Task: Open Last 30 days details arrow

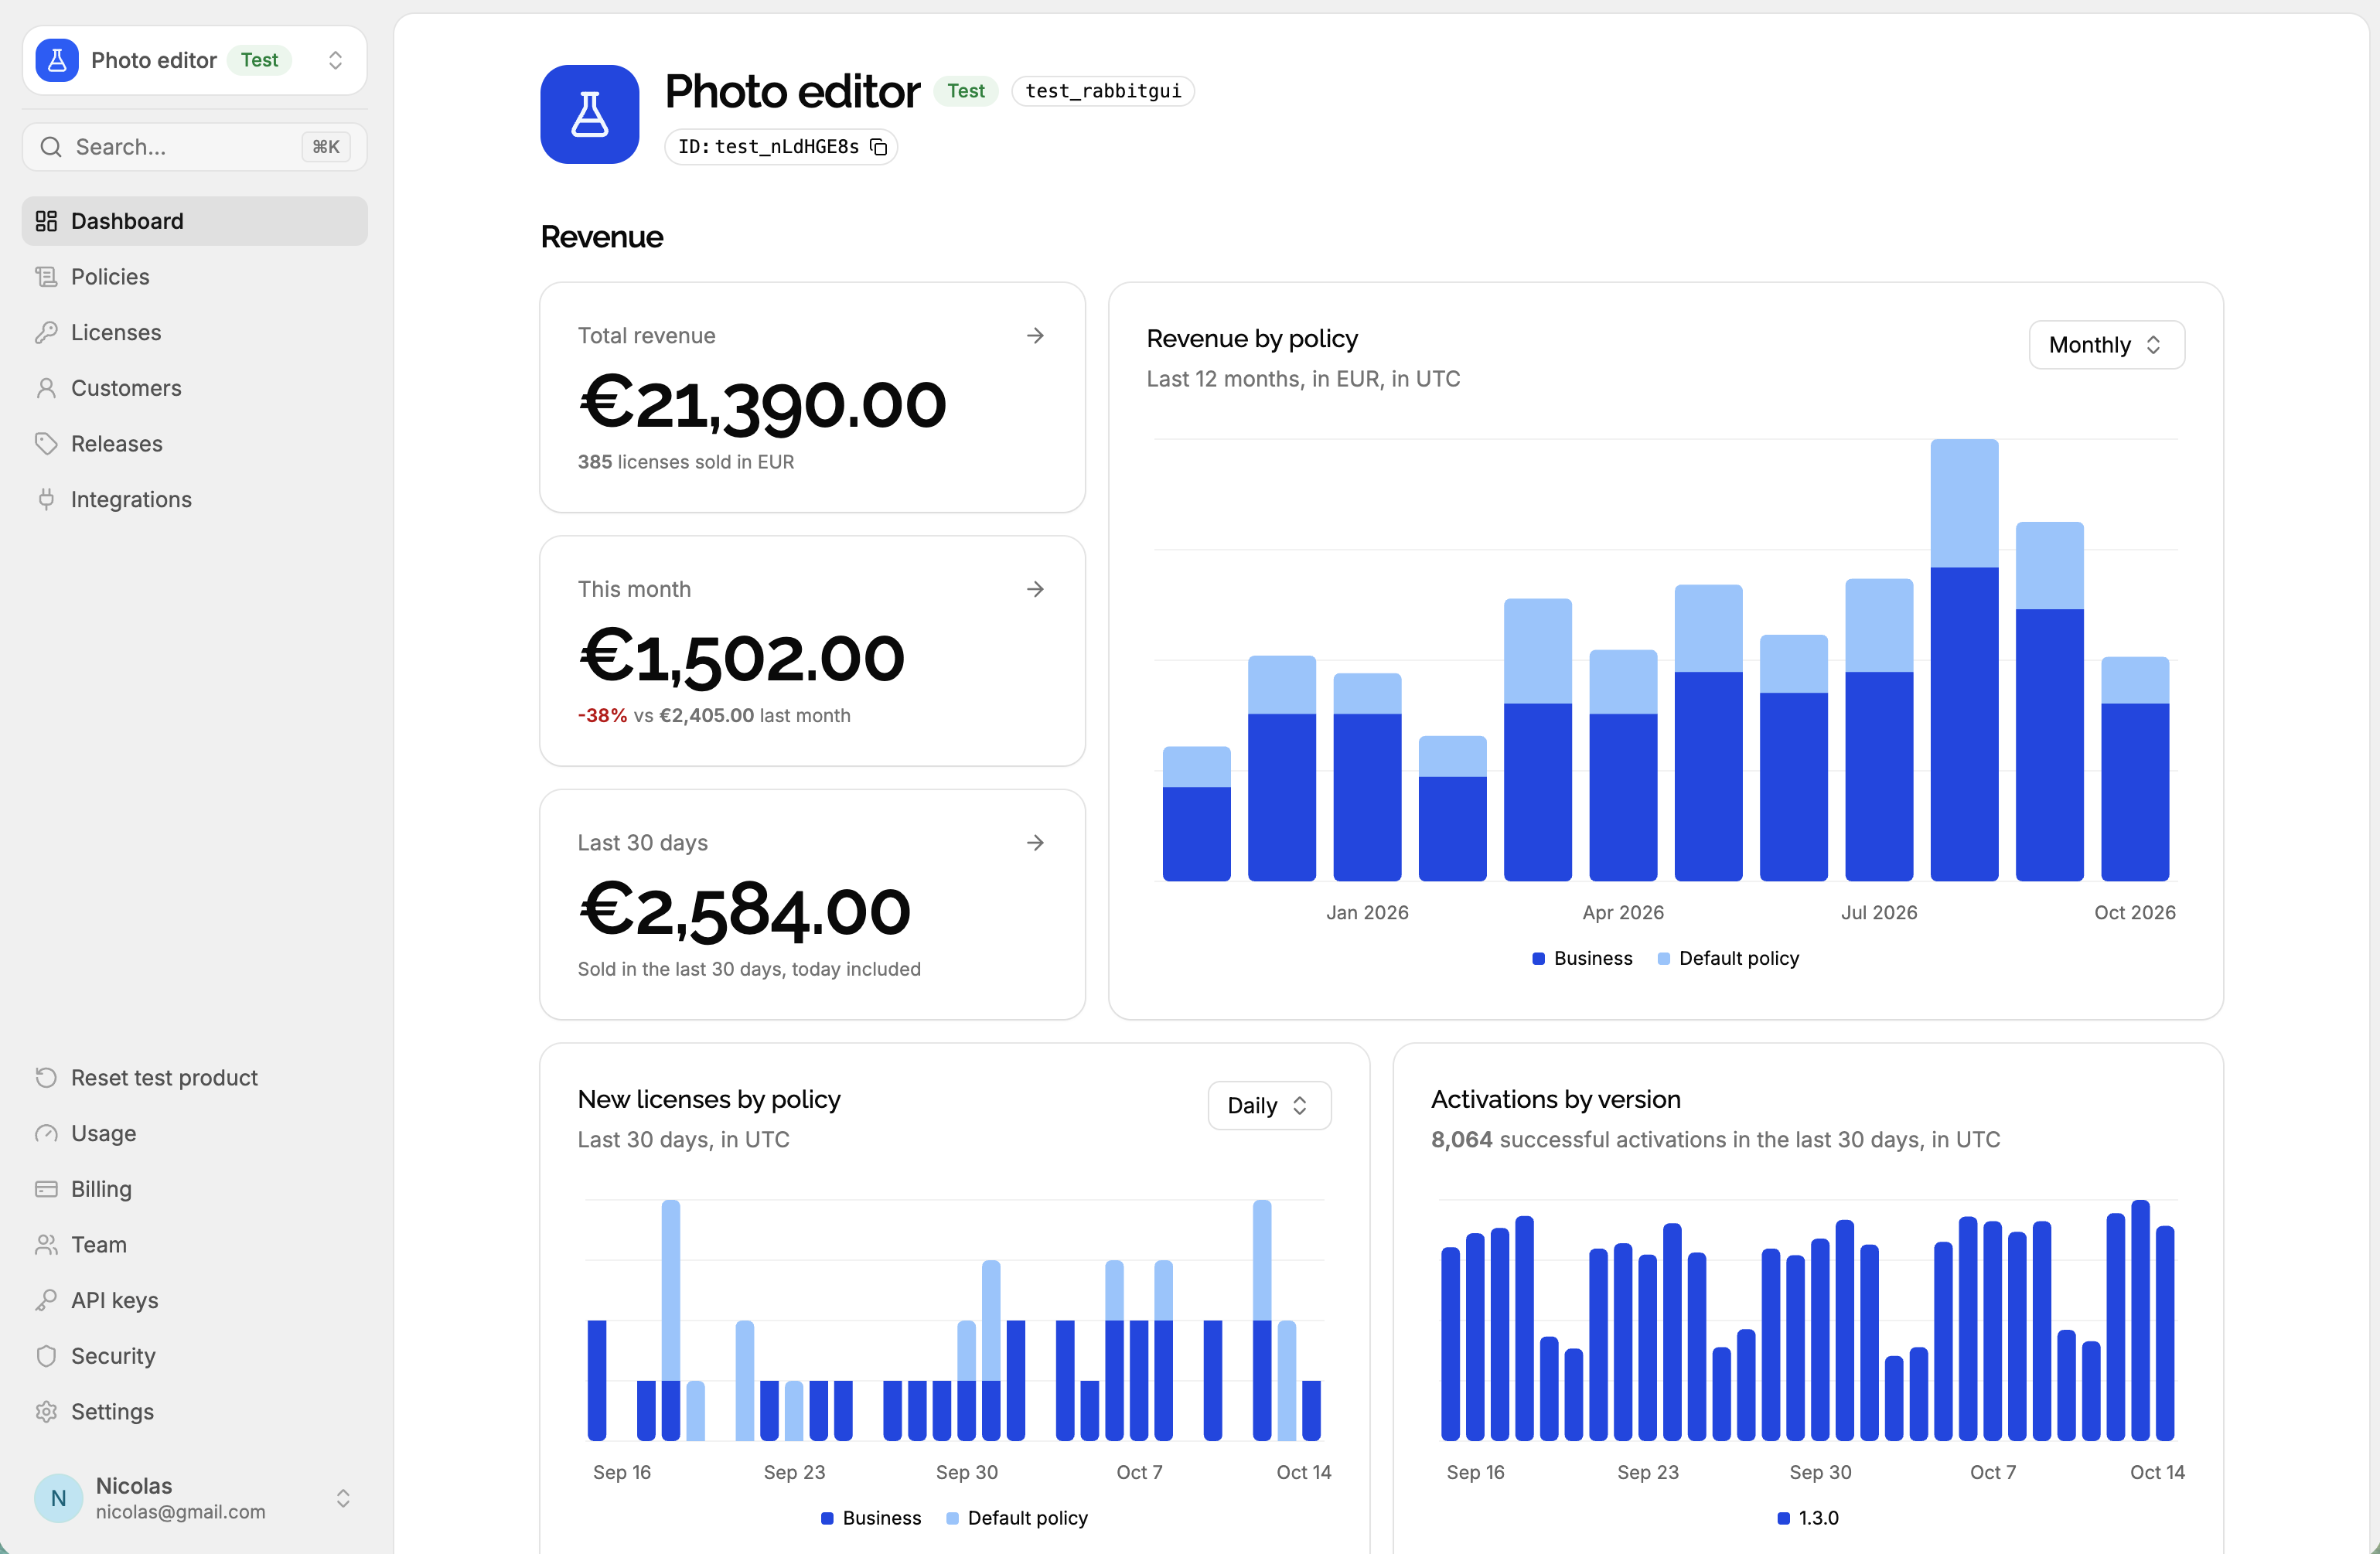Action: coord(1035,843)
